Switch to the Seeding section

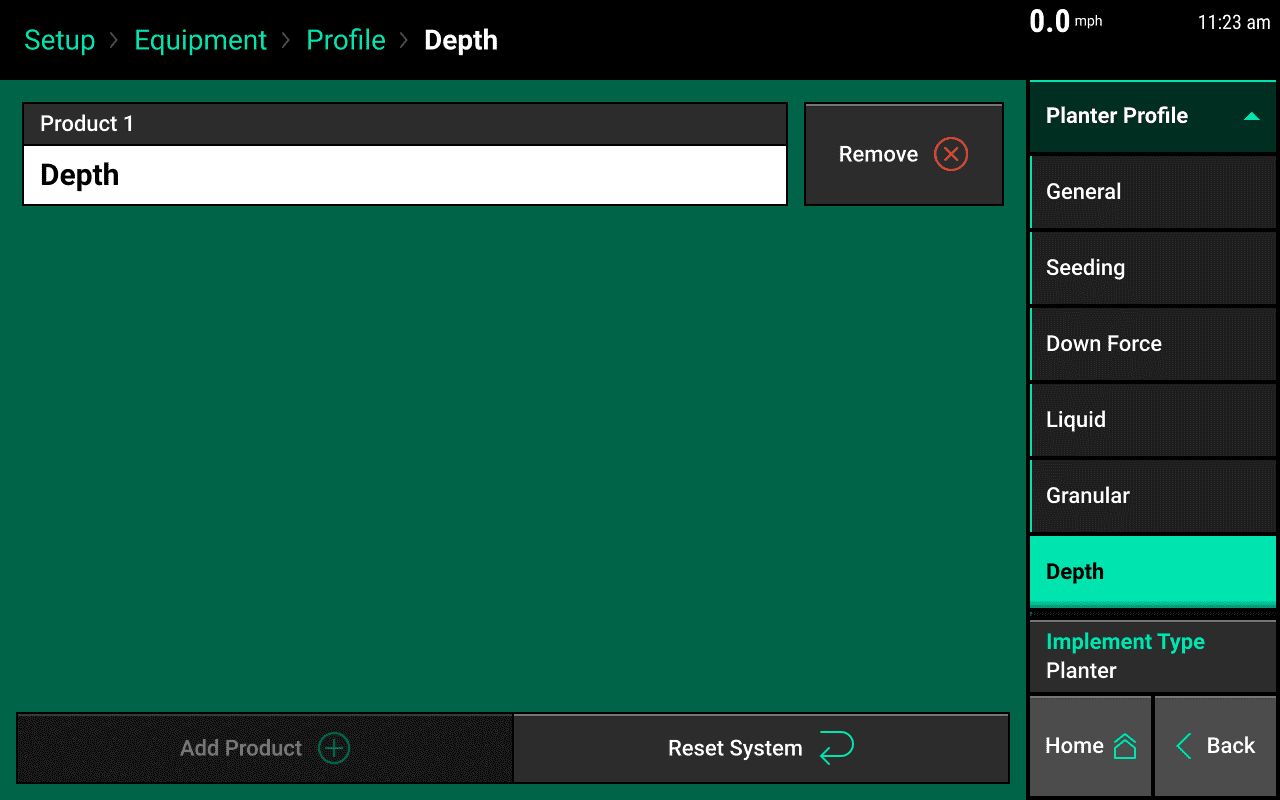click(x=1153, y=268)
